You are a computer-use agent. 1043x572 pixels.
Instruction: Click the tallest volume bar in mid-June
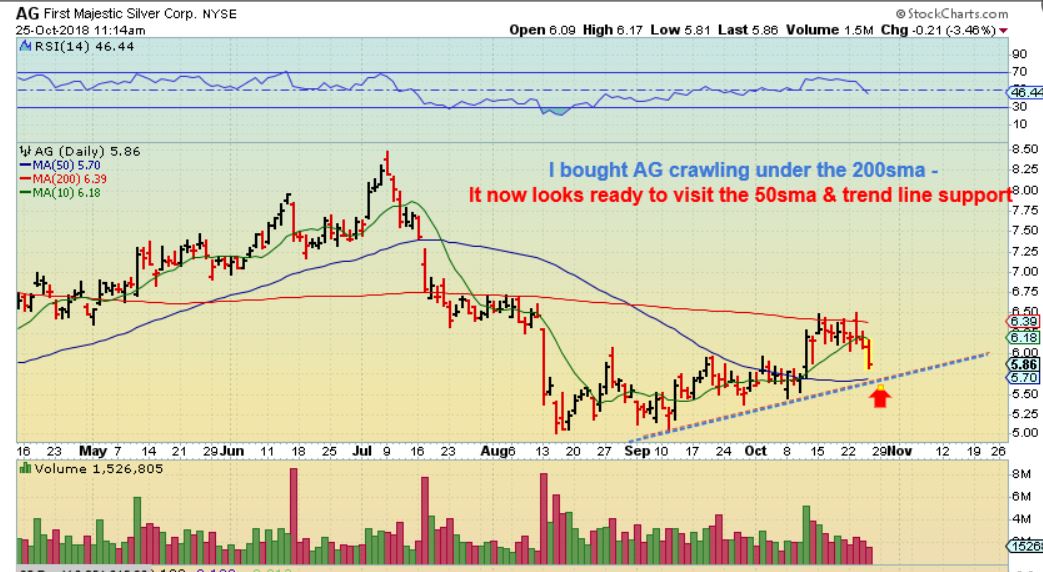point(293,516)
